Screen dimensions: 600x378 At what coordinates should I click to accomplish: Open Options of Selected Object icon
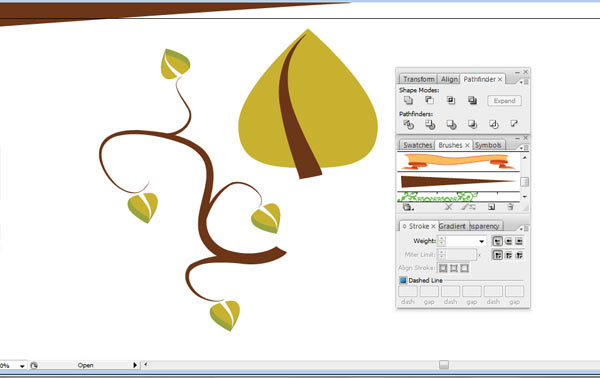[x=468, y=207]
